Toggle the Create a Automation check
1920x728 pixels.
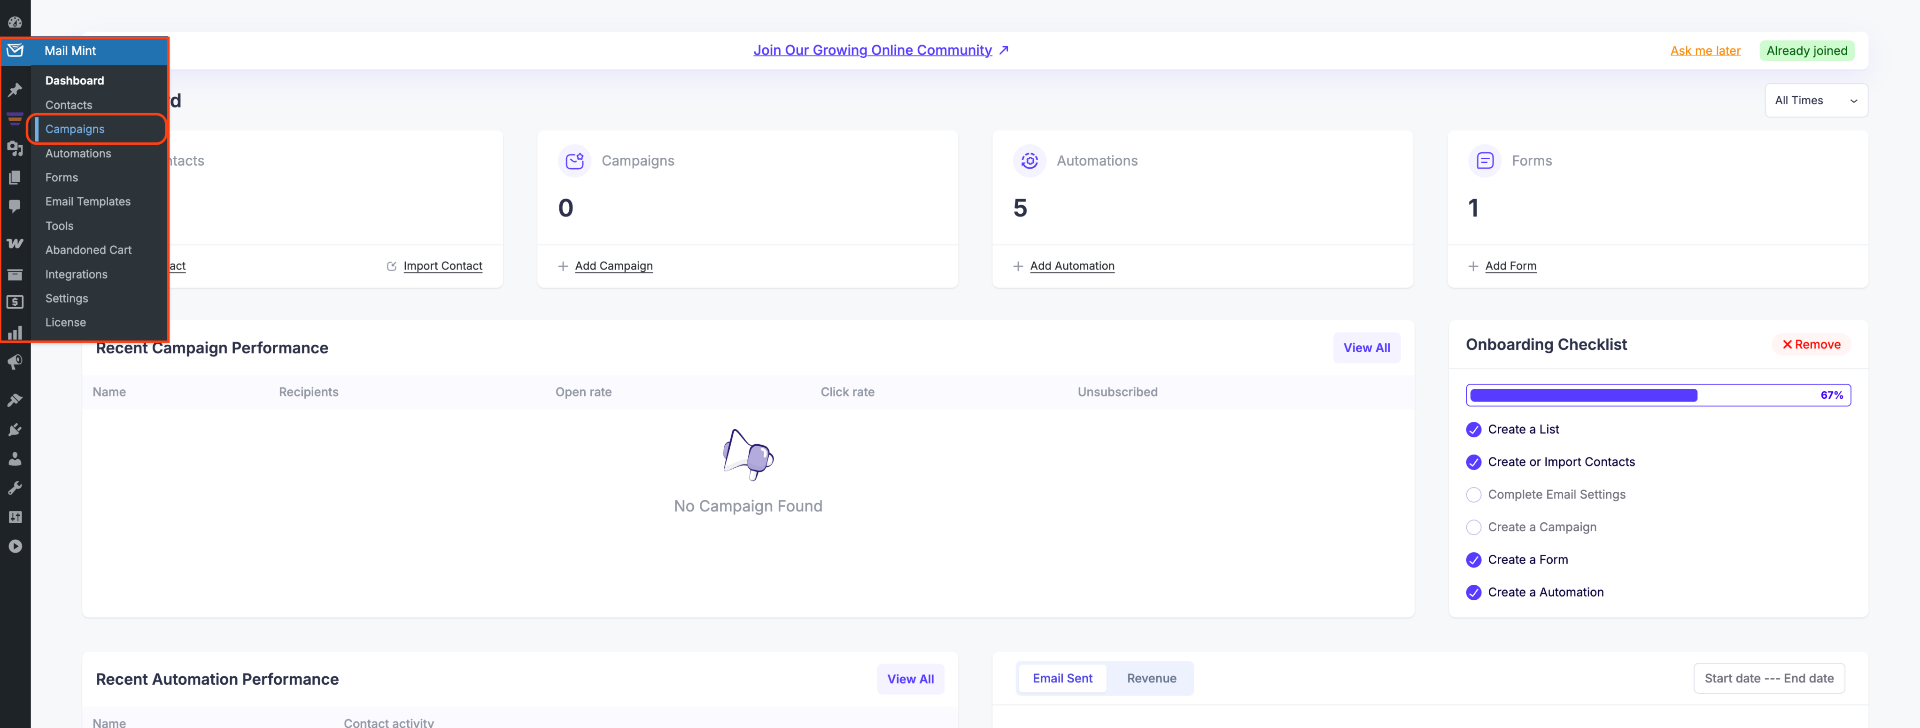pyautogui.click(x=1474, y=592)
